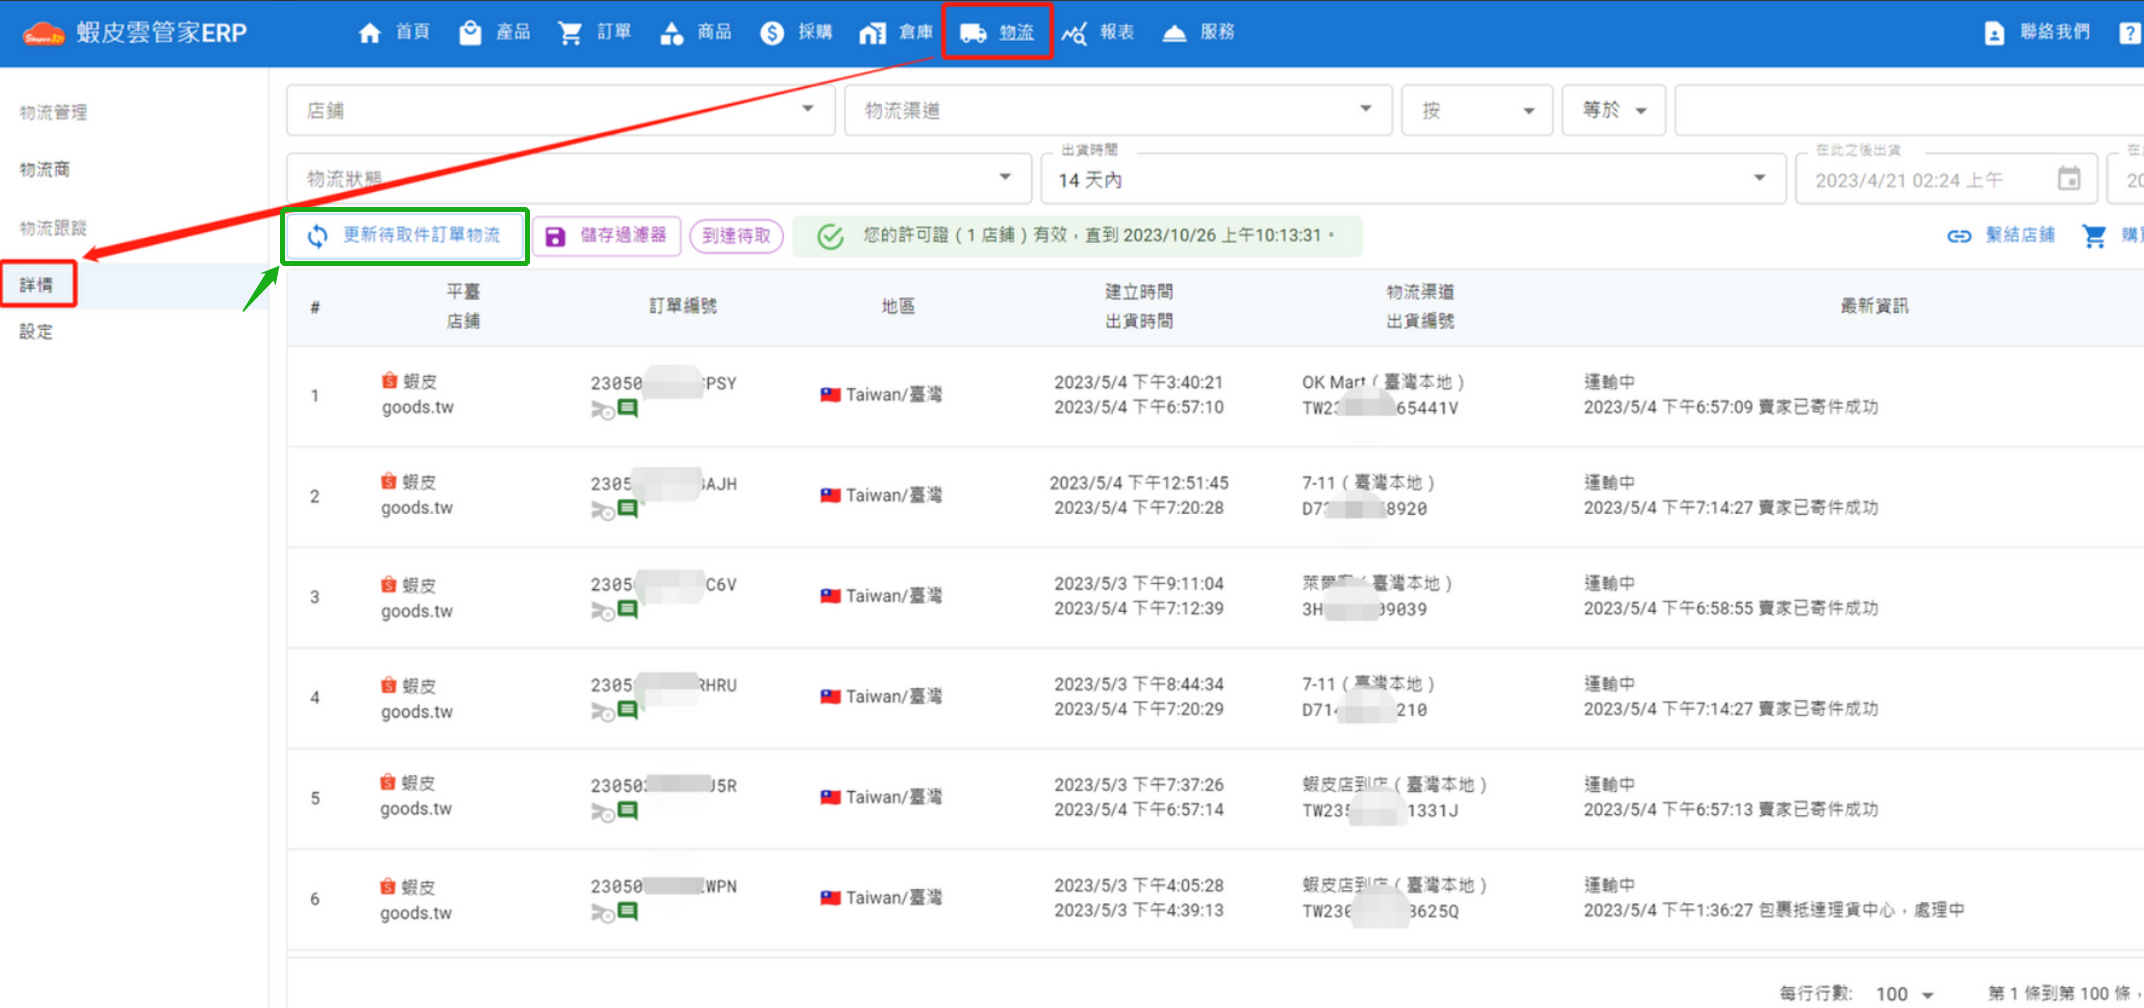The width and height of the screenshot is (2144, 1008).
Task: Open the 訂單 menu
Action: 594,32
